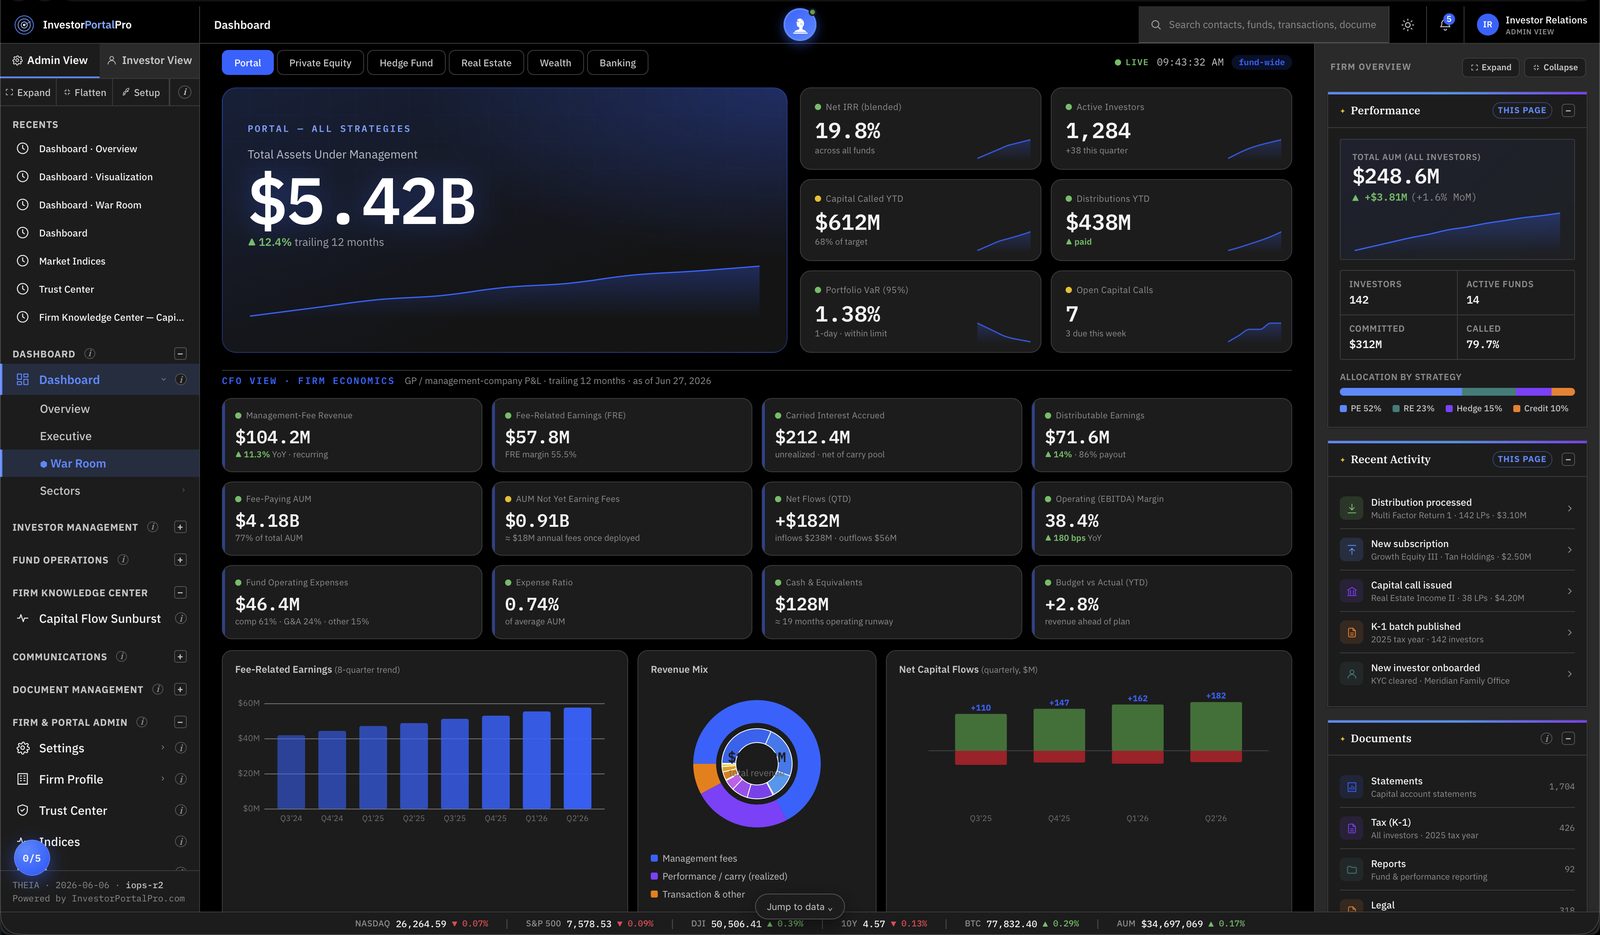This screenshot has width=1600, height=935.
Task: Click the info icon for Communications
Action: pos(122,657)
